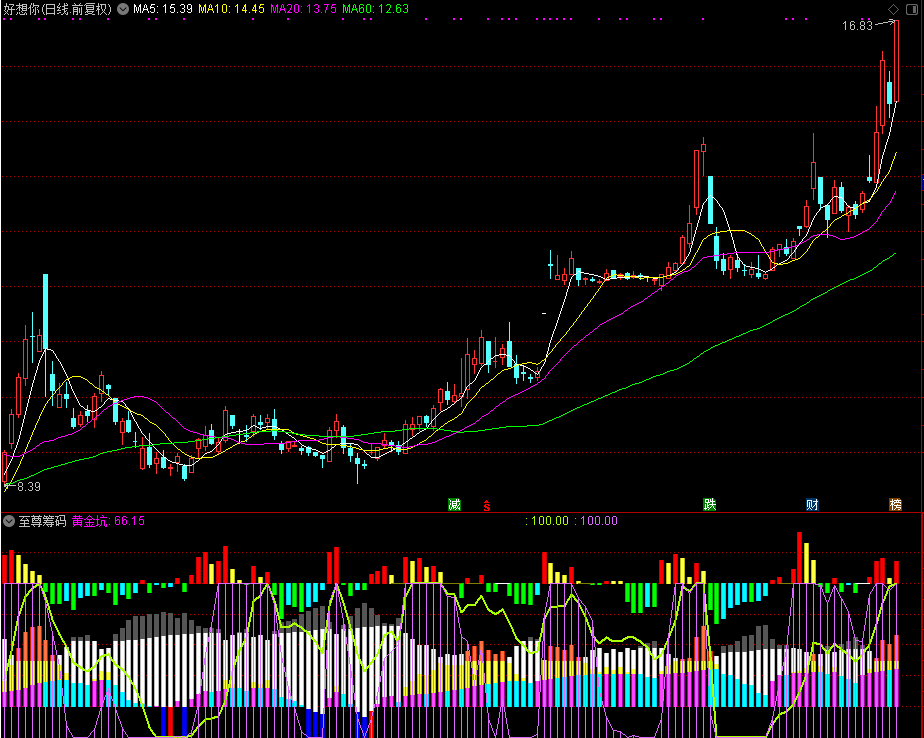Select the MA5: 15.39 indicator label
Screen dimensions: 924x738
point(163,9)
